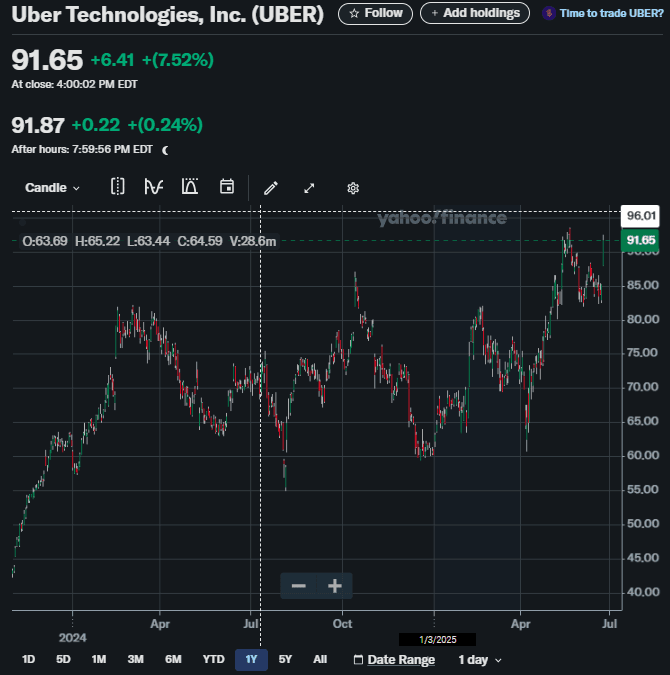Show the All time range
This screenshot has width=670, height=675.
coord(320,660)
